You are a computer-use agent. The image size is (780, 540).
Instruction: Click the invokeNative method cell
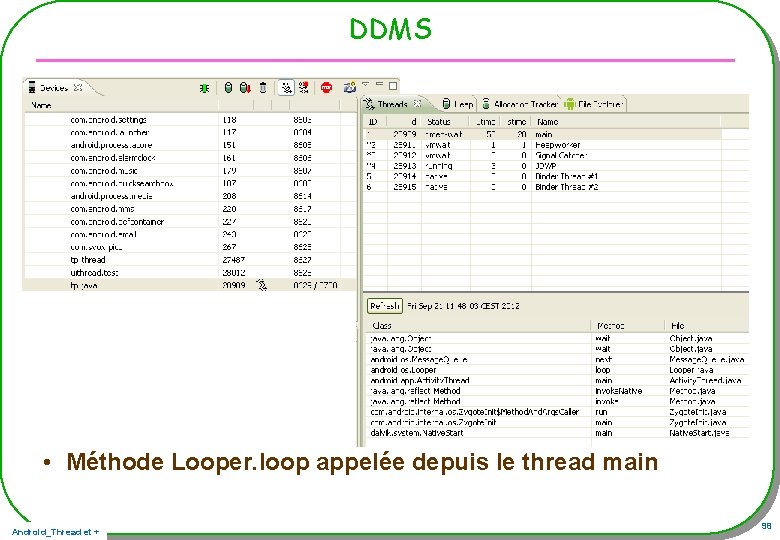pos(618,391)
